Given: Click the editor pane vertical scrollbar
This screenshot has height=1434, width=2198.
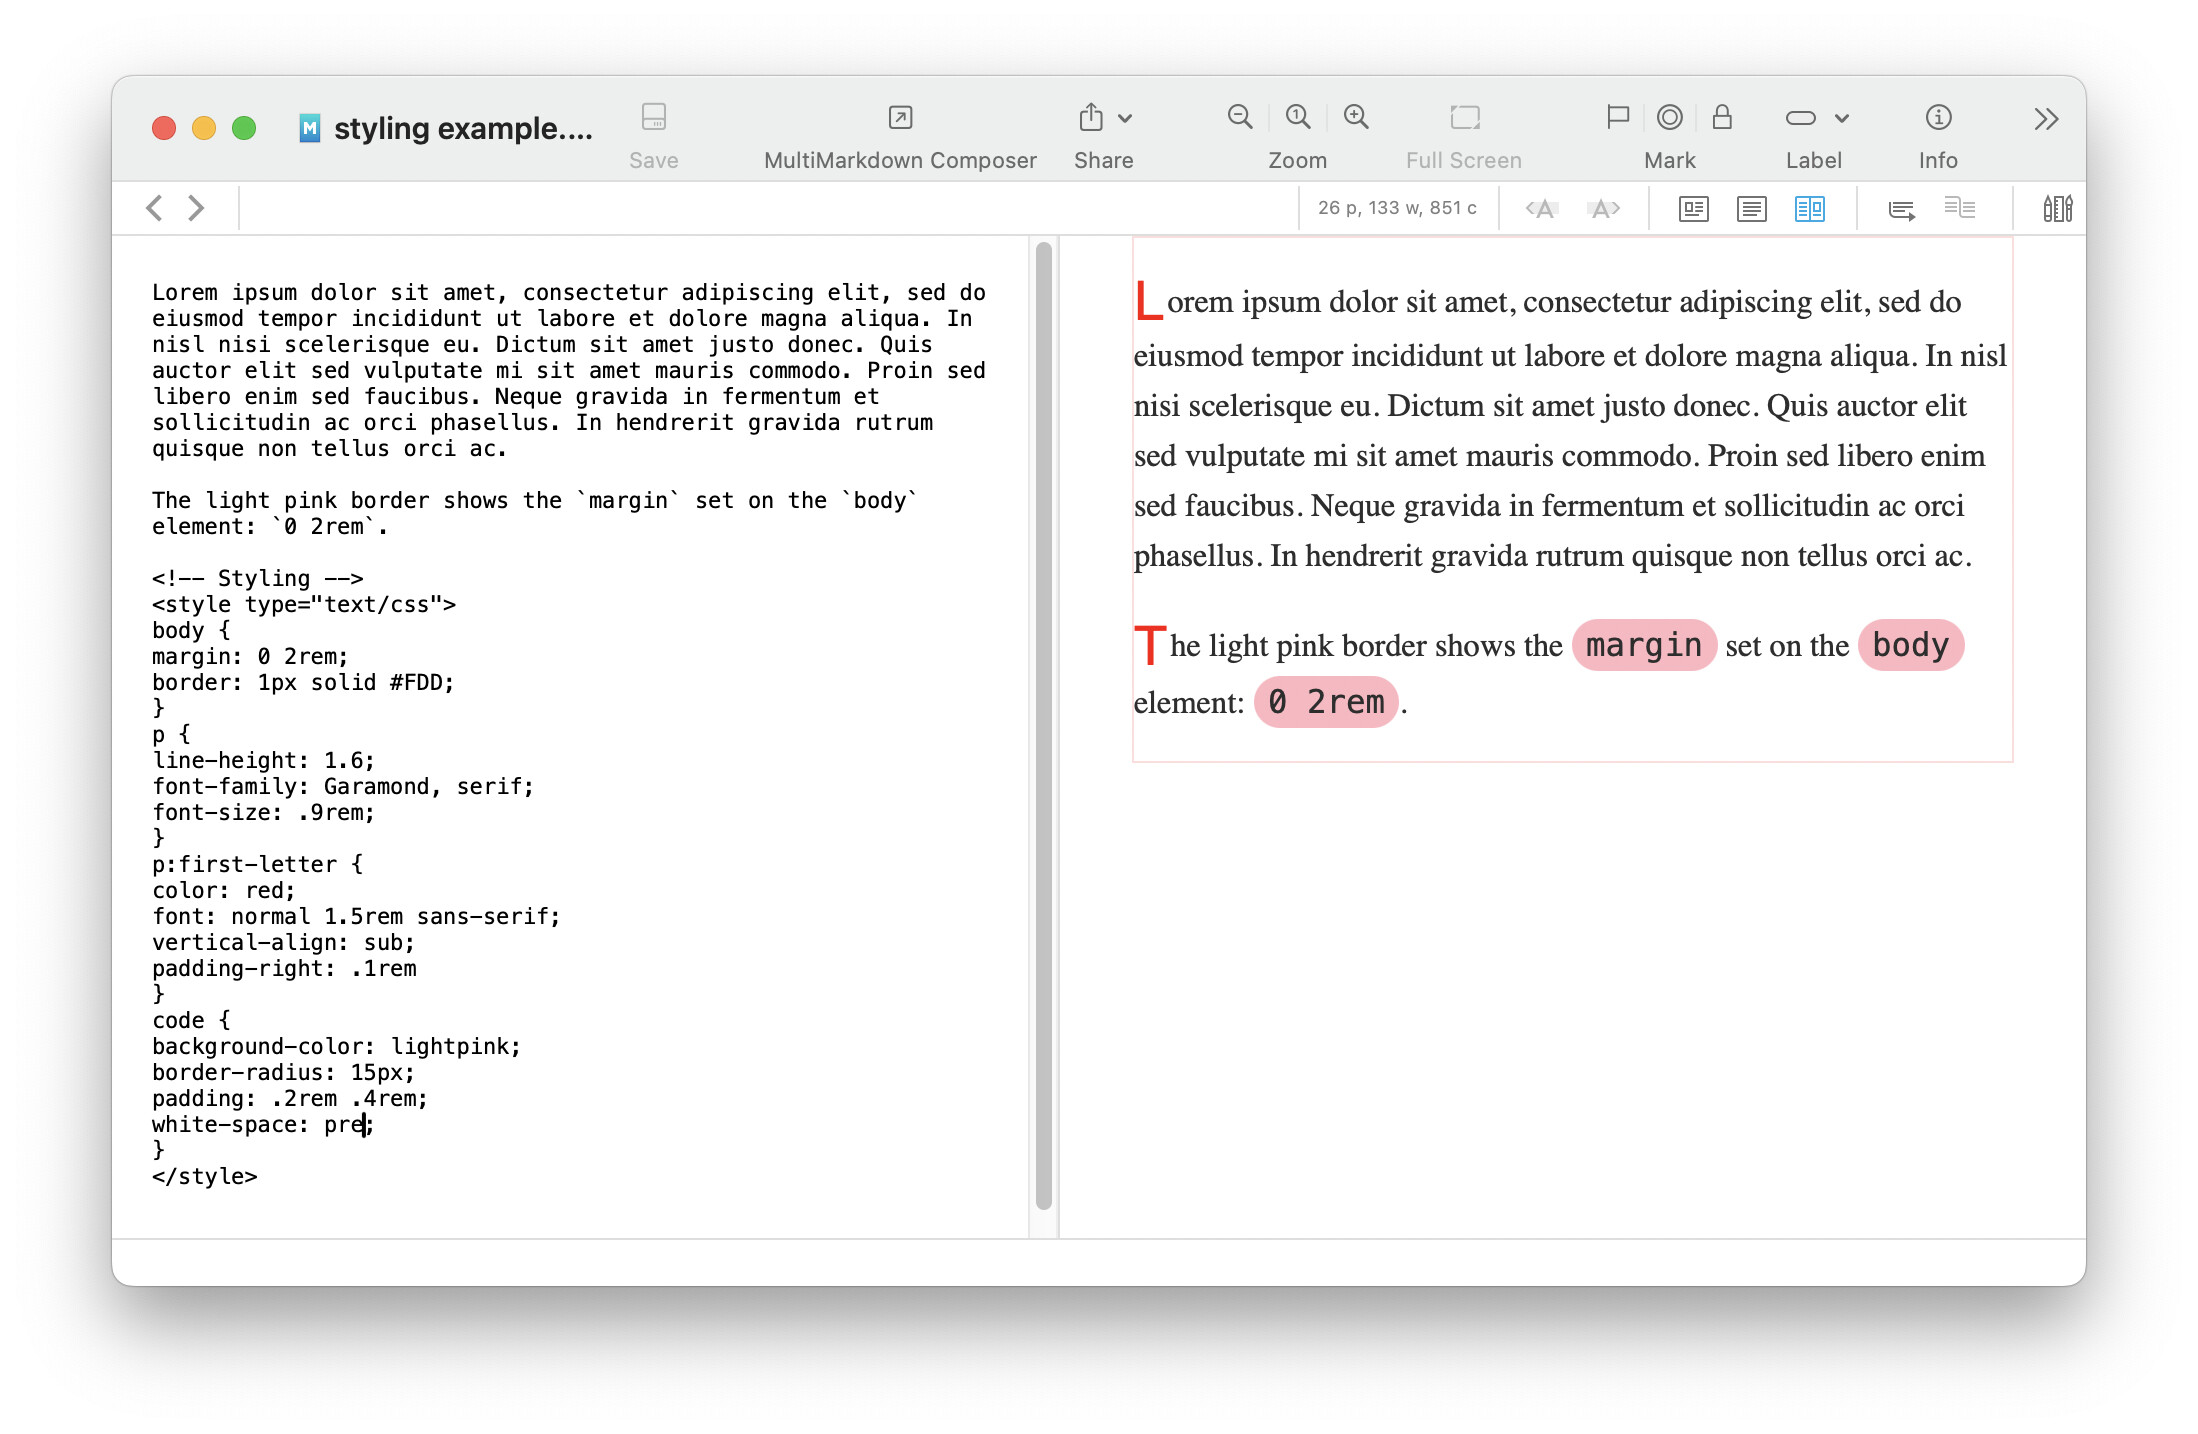Looking at the screenshot, I should pyautogui.click(x=1043, y=725).
